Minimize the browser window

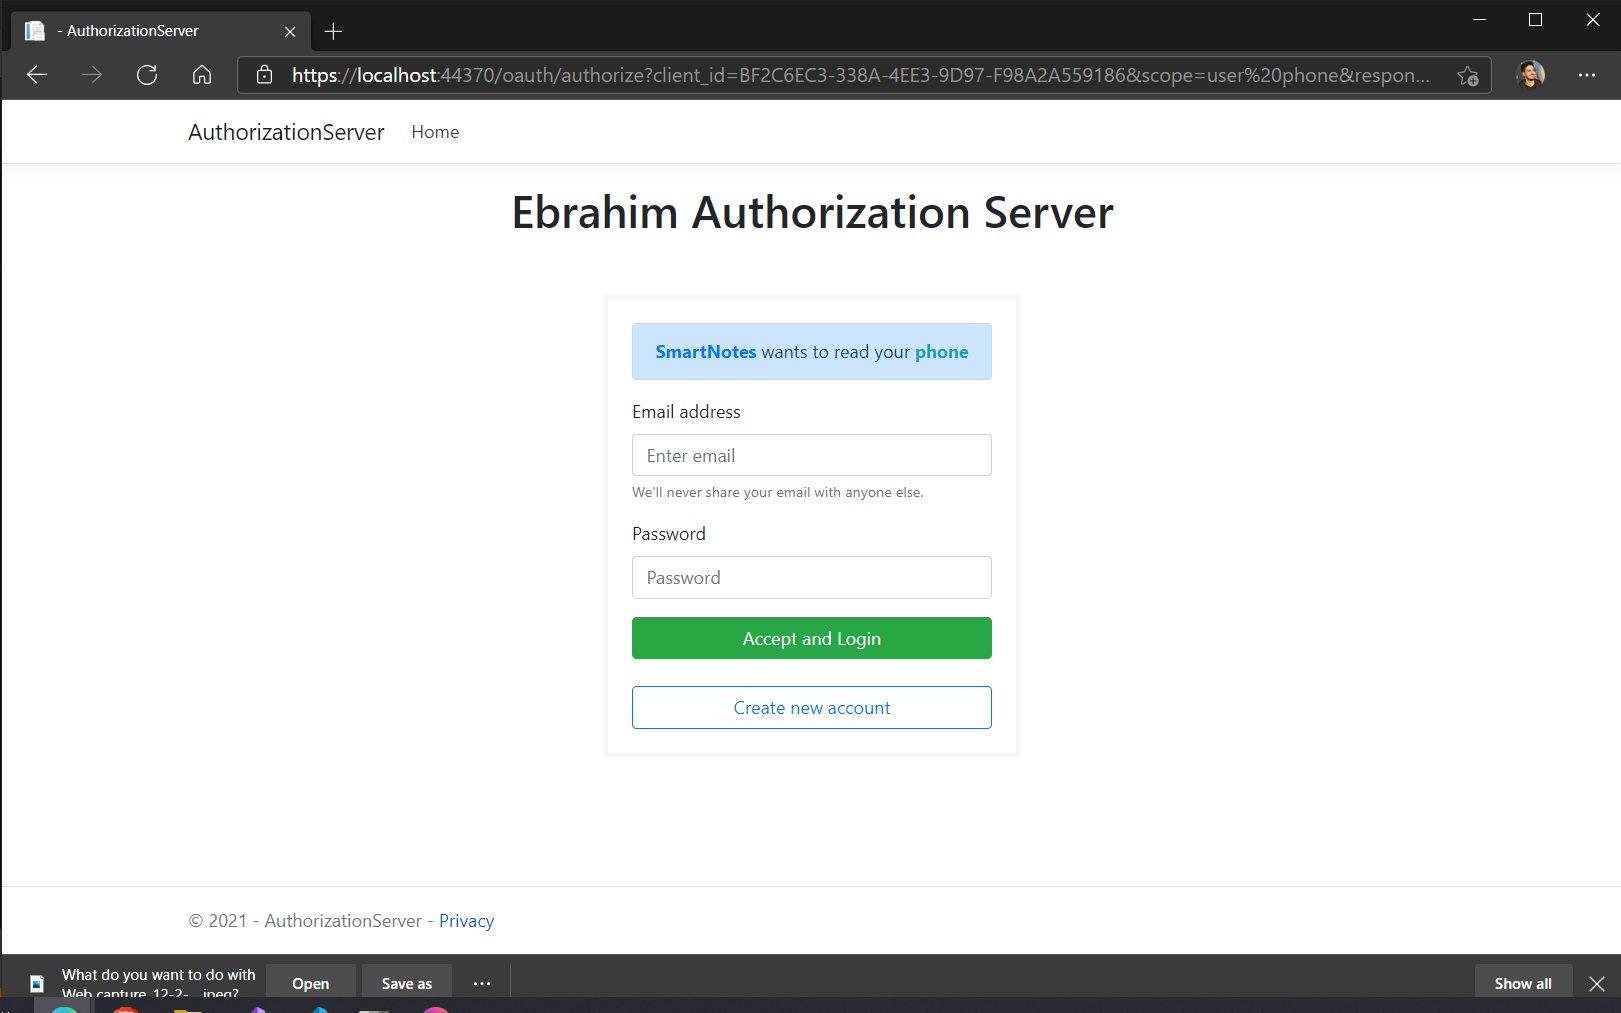[x=1479, y=20]
